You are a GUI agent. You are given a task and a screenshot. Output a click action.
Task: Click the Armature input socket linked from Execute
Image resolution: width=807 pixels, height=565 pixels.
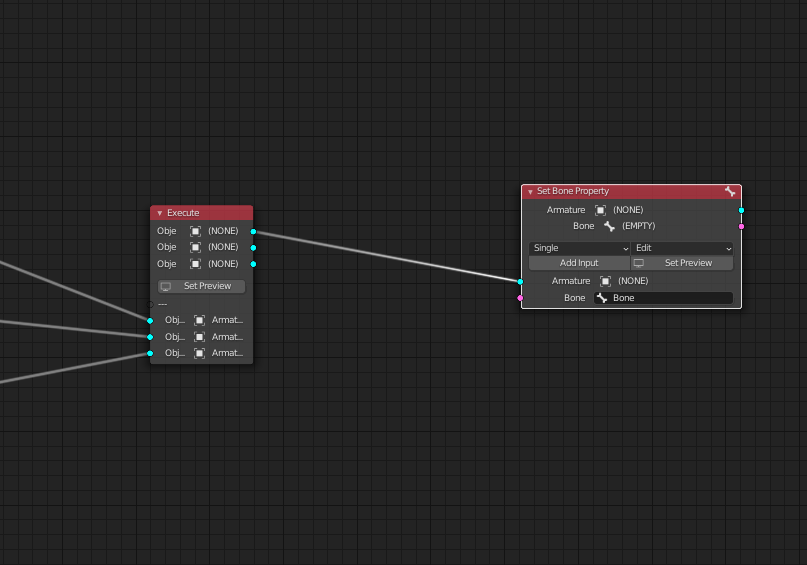(x=520, y=281)
